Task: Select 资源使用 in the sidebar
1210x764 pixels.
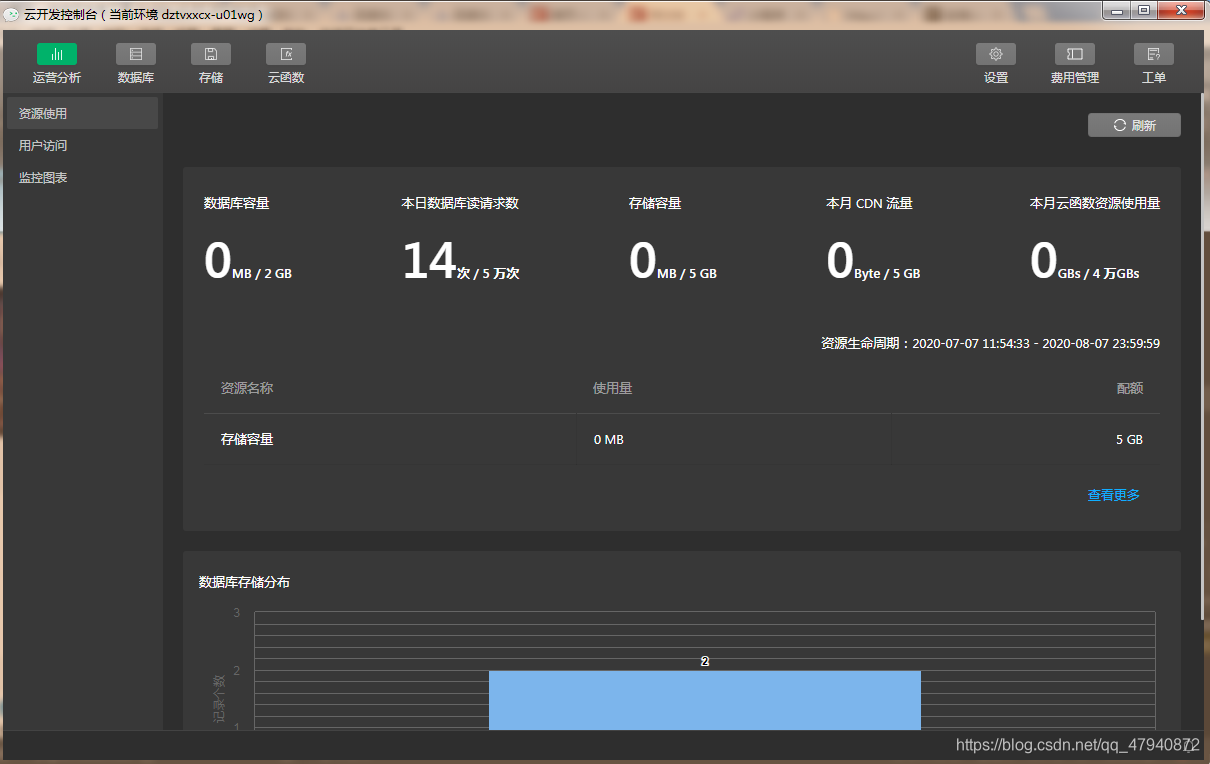Action: [82, 114]
